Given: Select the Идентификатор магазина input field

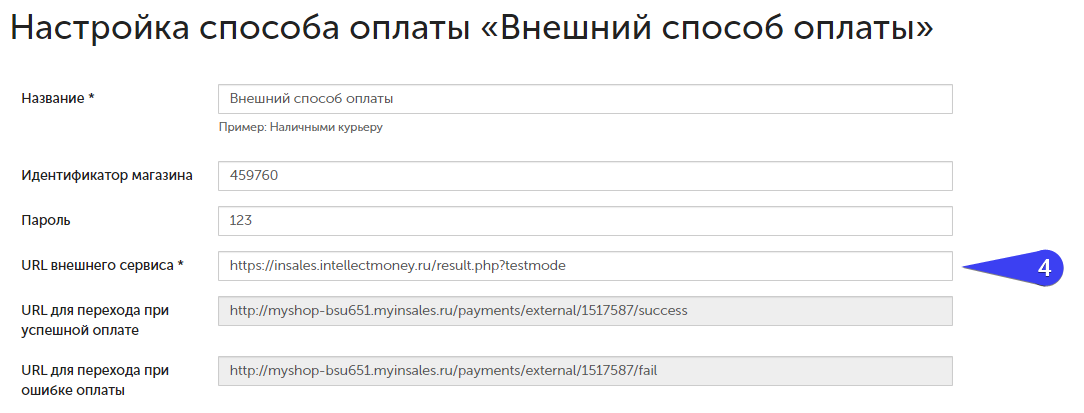Looking at the screenshot, I should click(x=585, y=176).
